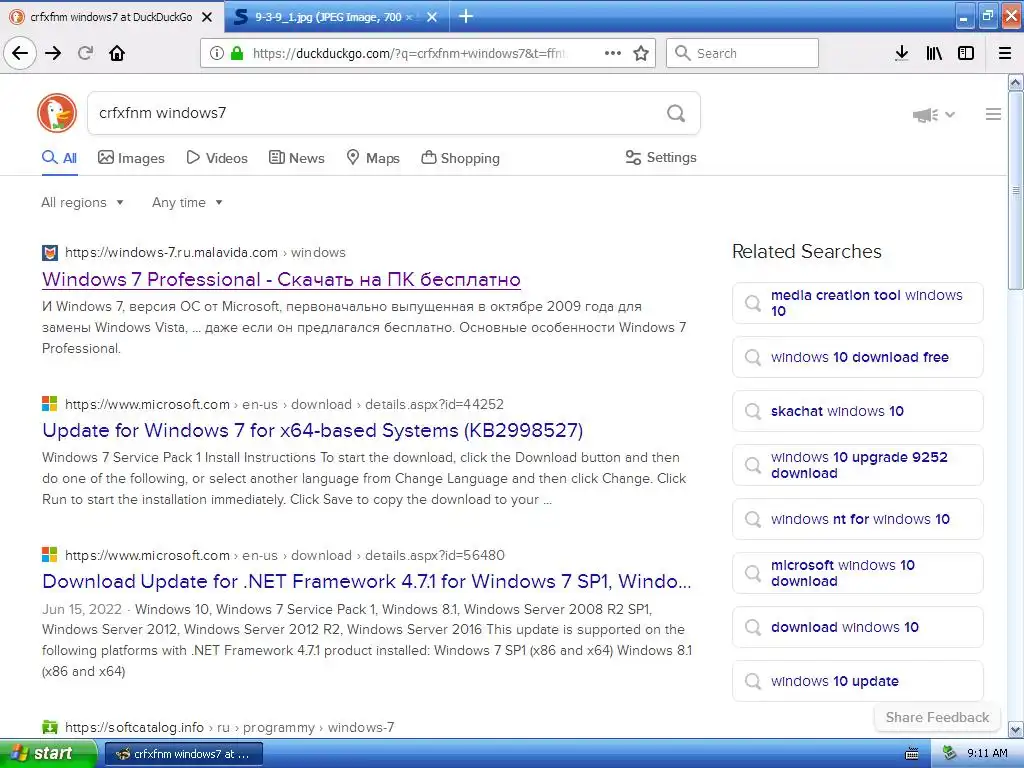Click the green padlock security icon
The width and height of the screenshot is (1024, 768).
(237, 53)
